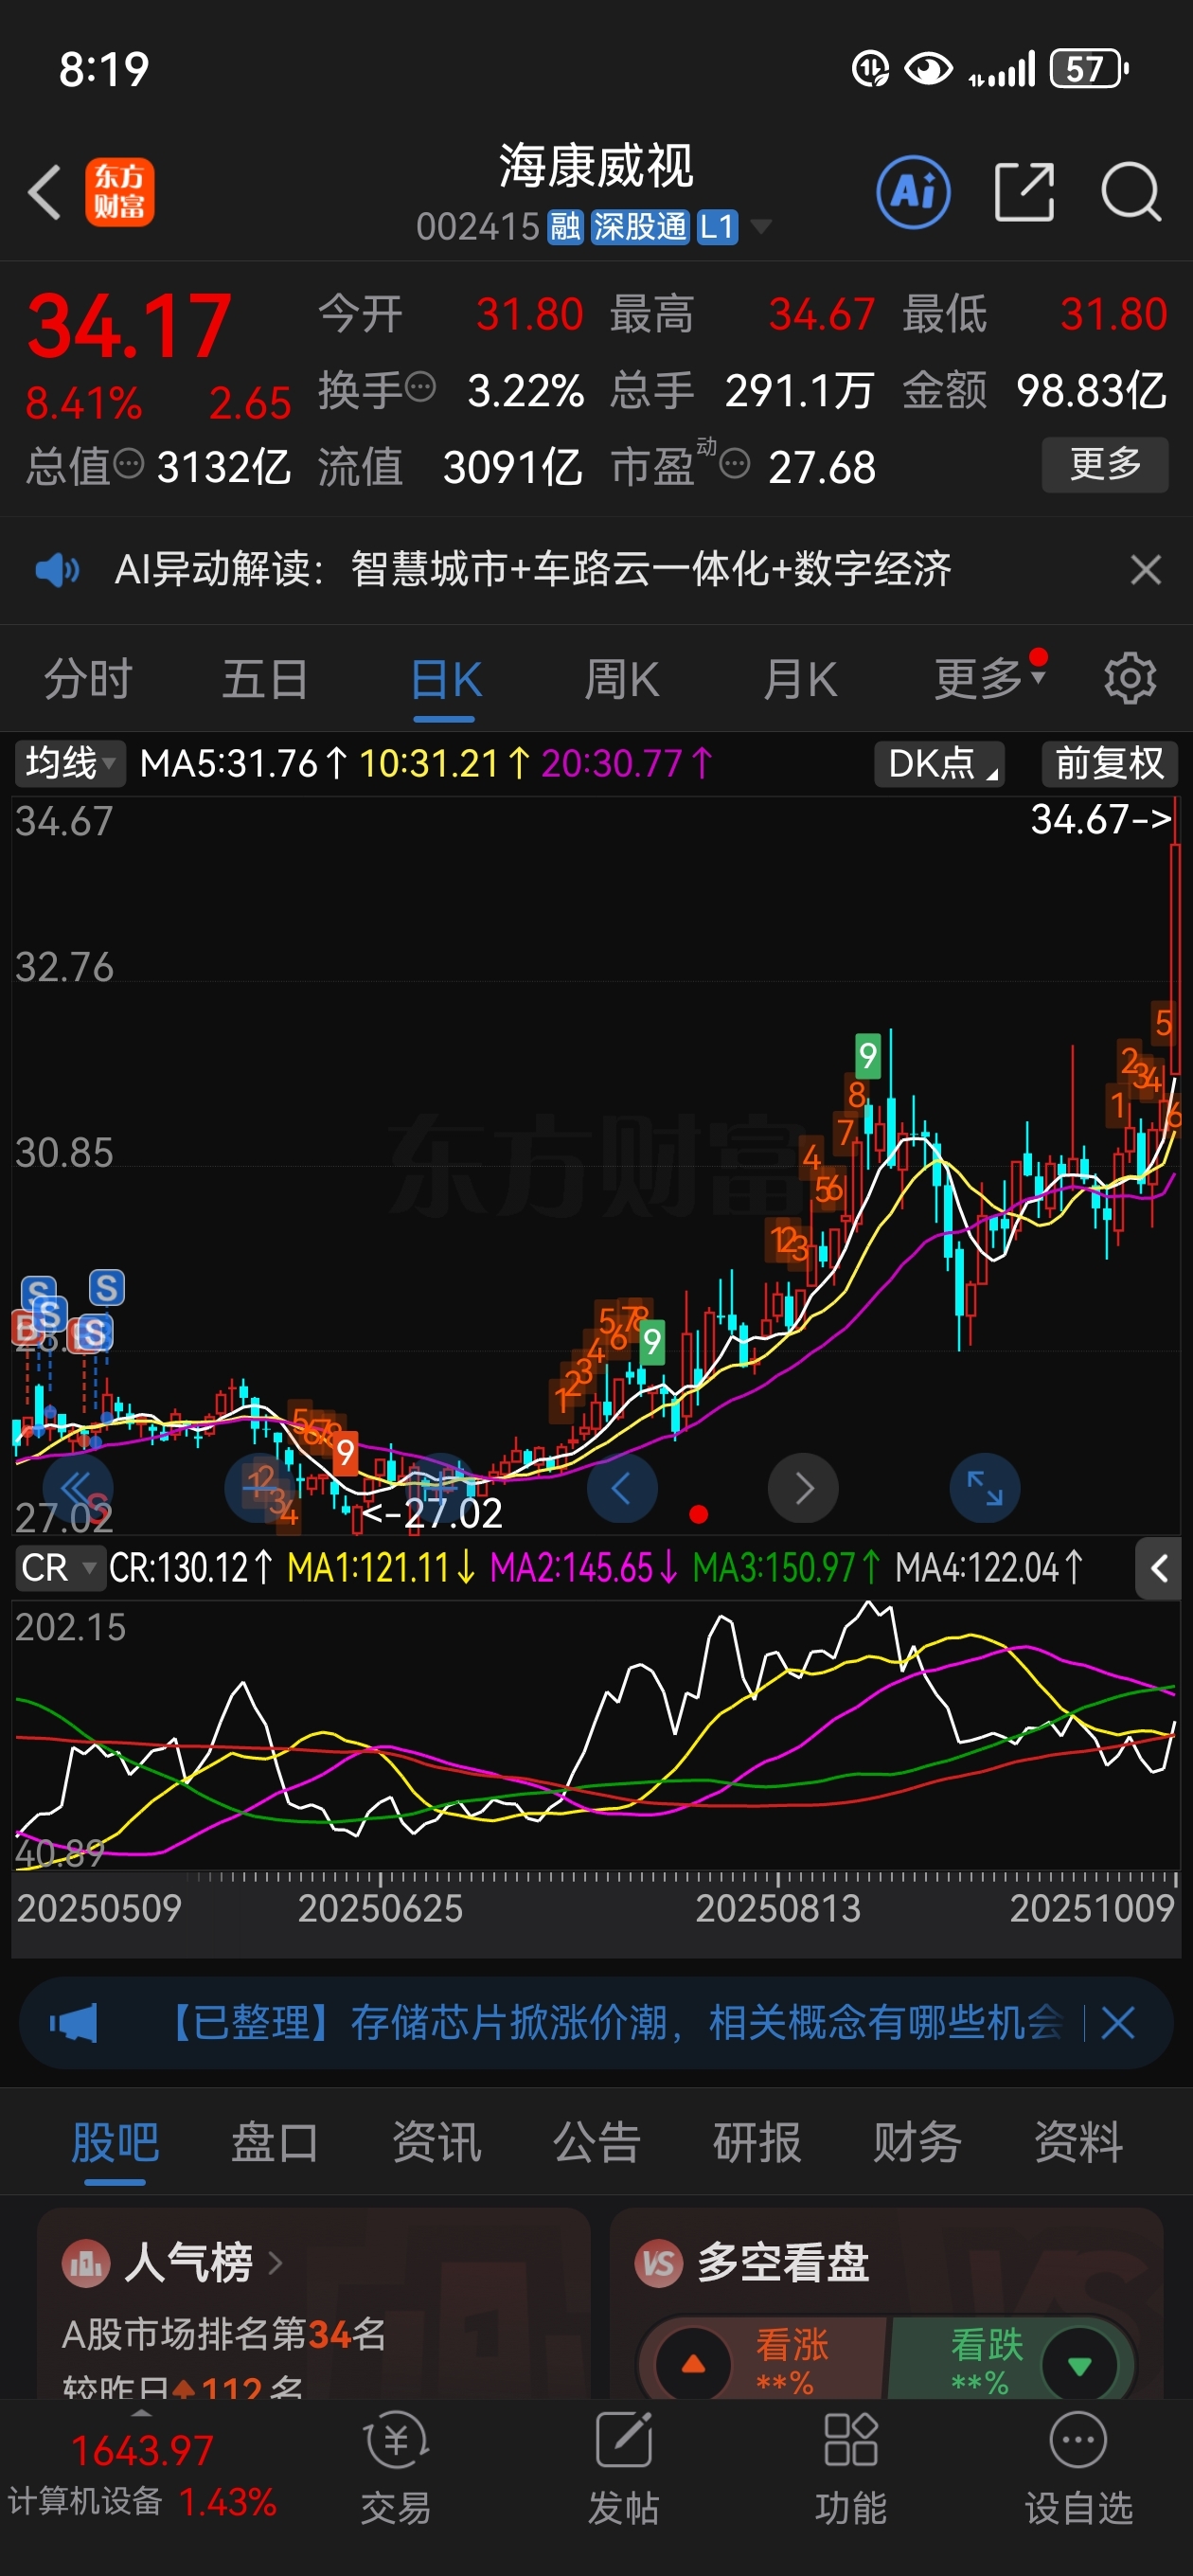Expand the 均线 indicator dropdown
Image resolution: width=1193 pixels, height=2576 pixels.
pyautogui.click(x=70, y=764)
